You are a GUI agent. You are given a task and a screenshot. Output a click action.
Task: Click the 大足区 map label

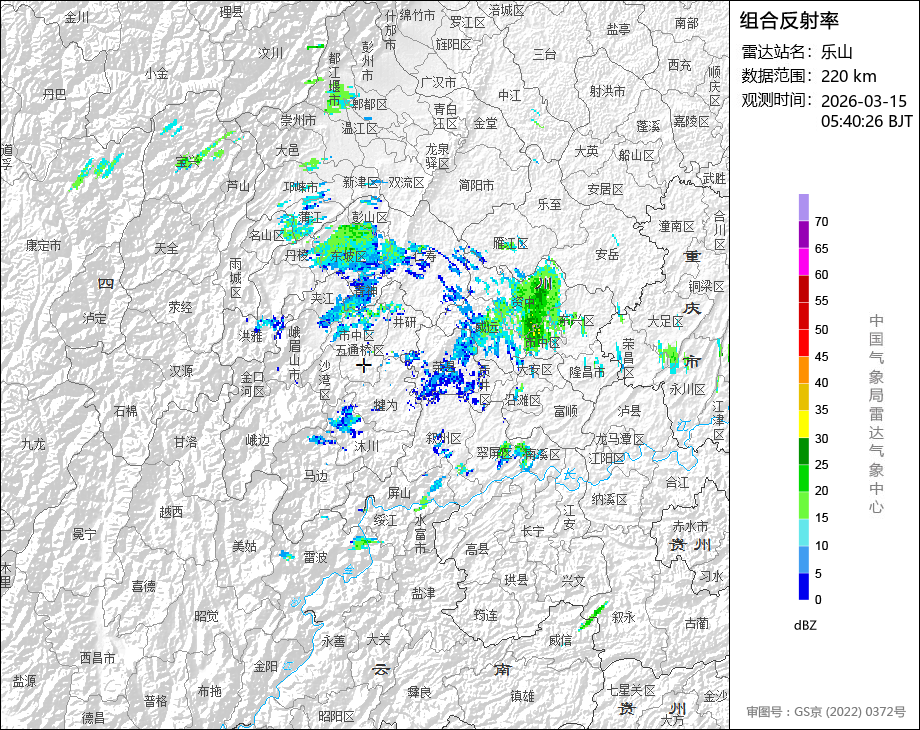pyautogui.click(x=665, y=321)
